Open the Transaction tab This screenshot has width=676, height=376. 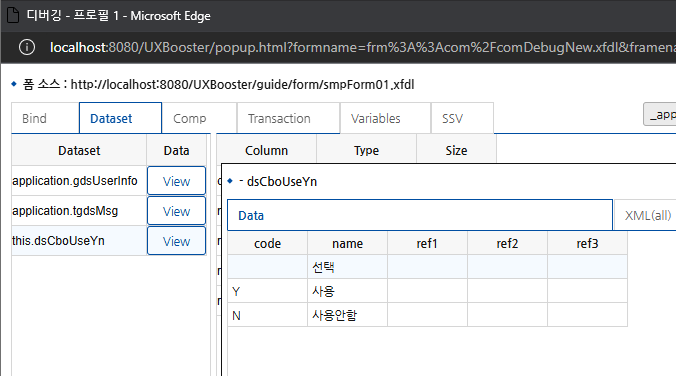tap(288, 118)
